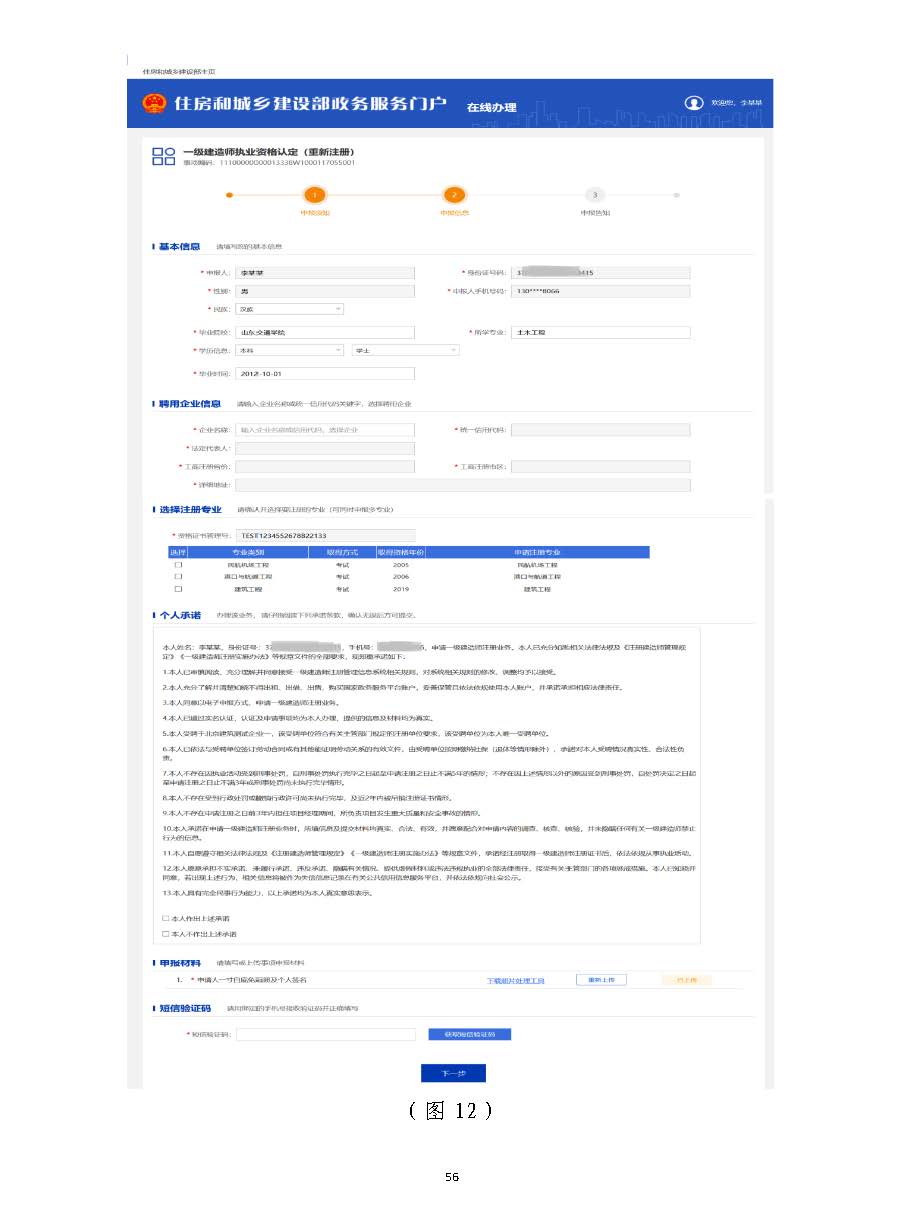Open the 下载照片处理工具 link
The width and height of the screenshot is (902, 1205).
point(515,981)
